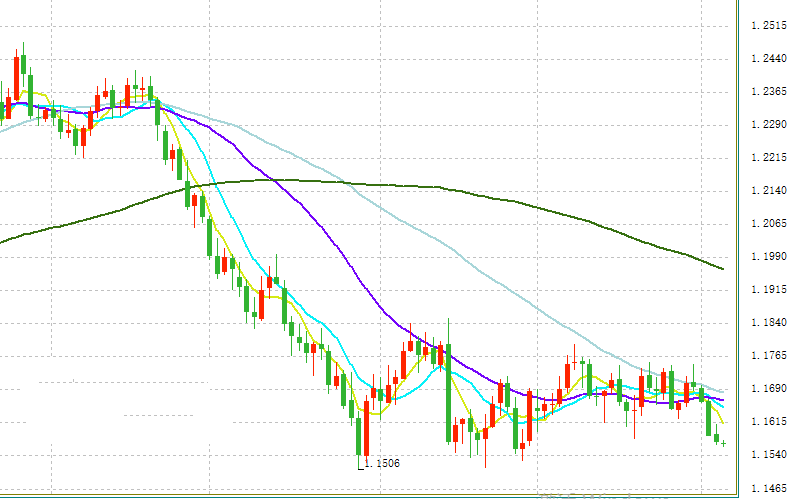
Task: Select the 1.2215 price scale value
Action: pyautogui.click(x=768, y=158)
